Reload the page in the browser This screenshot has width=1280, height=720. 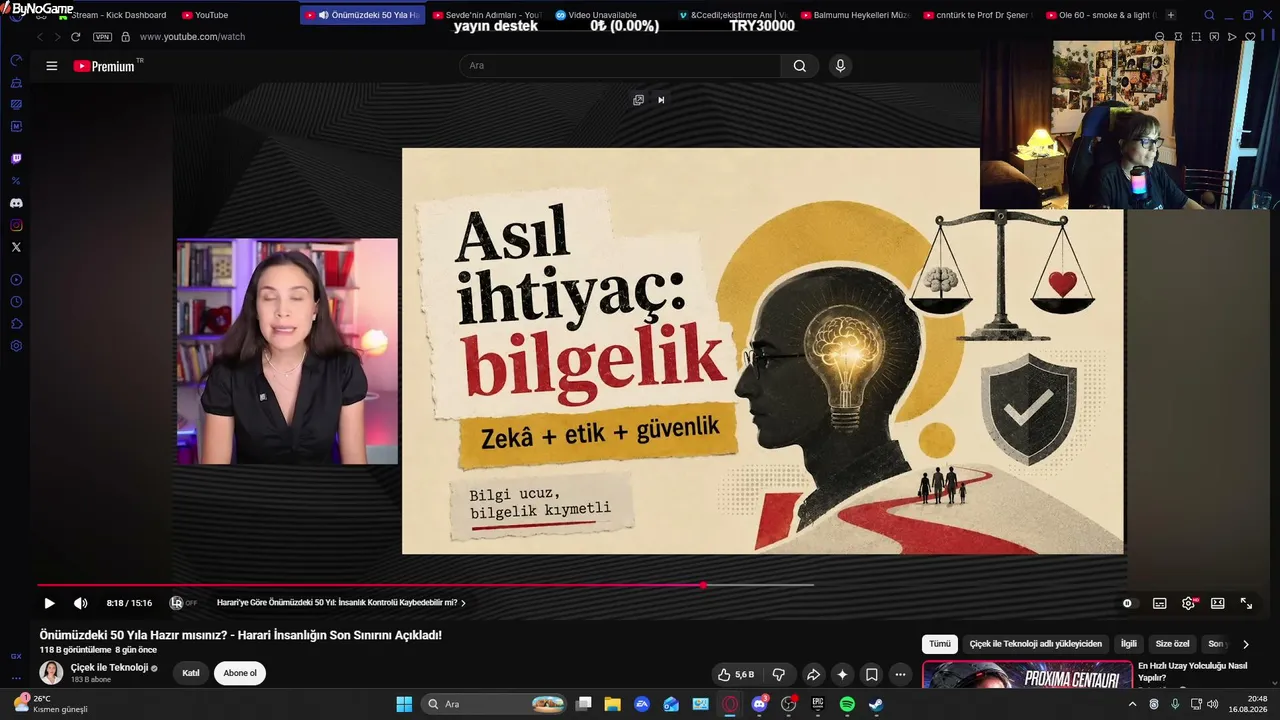coord(75,37)
